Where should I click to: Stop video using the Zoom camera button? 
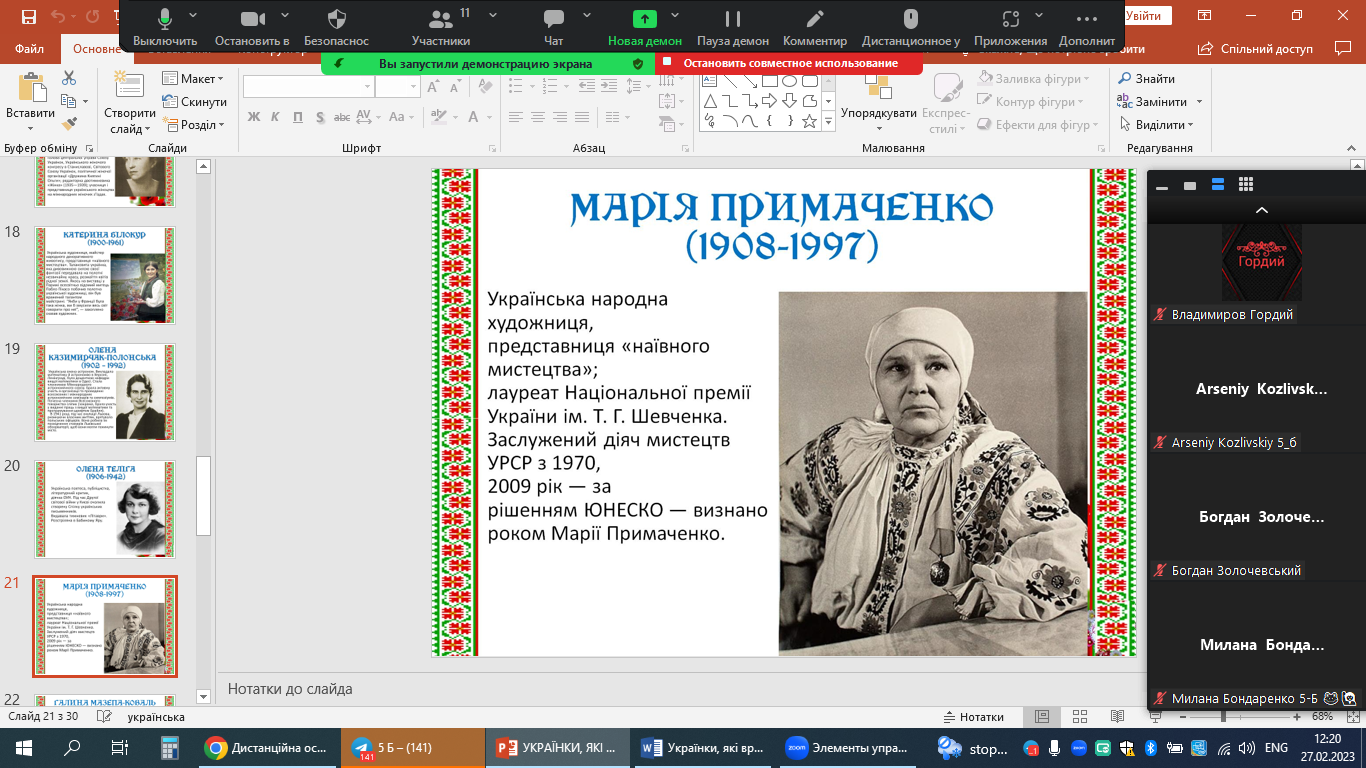(252, 20)
